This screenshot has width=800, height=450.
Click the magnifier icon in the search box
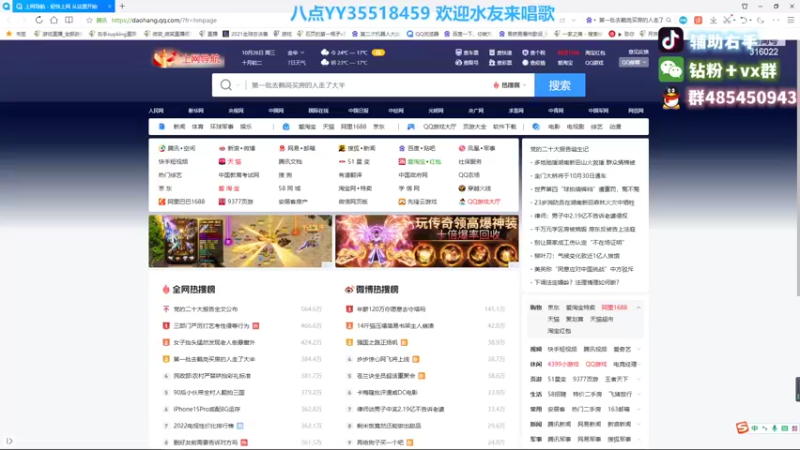tap(226, 85)
